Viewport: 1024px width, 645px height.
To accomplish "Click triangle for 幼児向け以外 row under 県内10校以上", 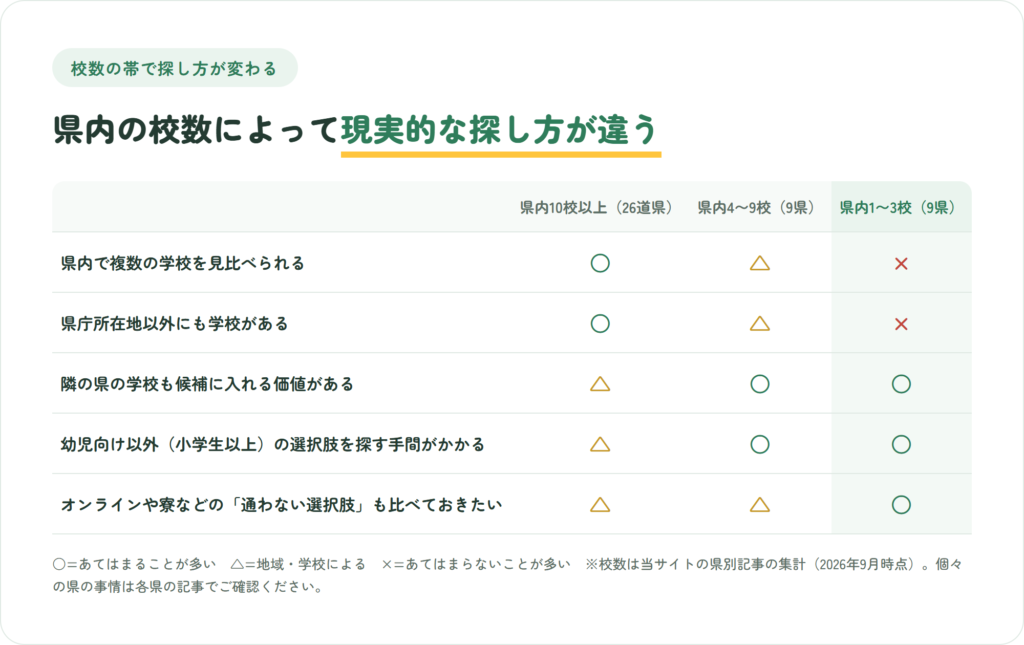I will tap(600, 445).
